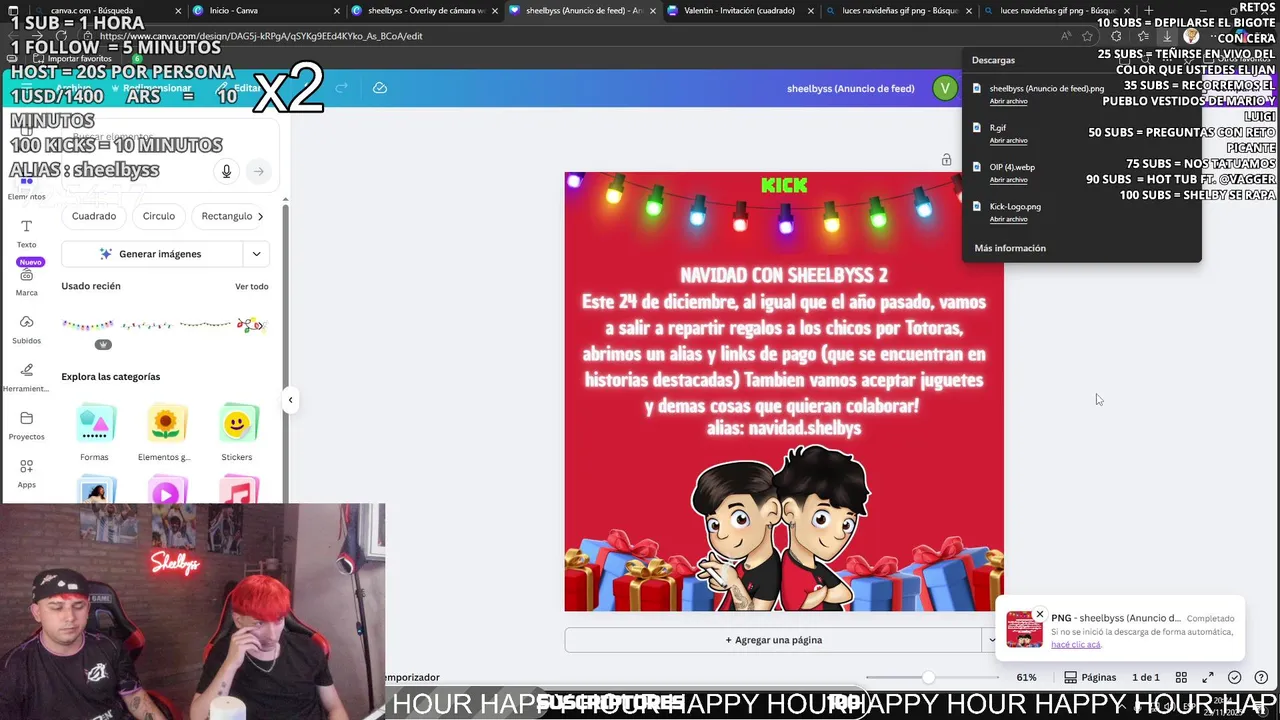Click the design title sheelbyss (Anuncio de feed)
Screen dimensions: 1280x720
pyautogui.click(x=851, y=88)
